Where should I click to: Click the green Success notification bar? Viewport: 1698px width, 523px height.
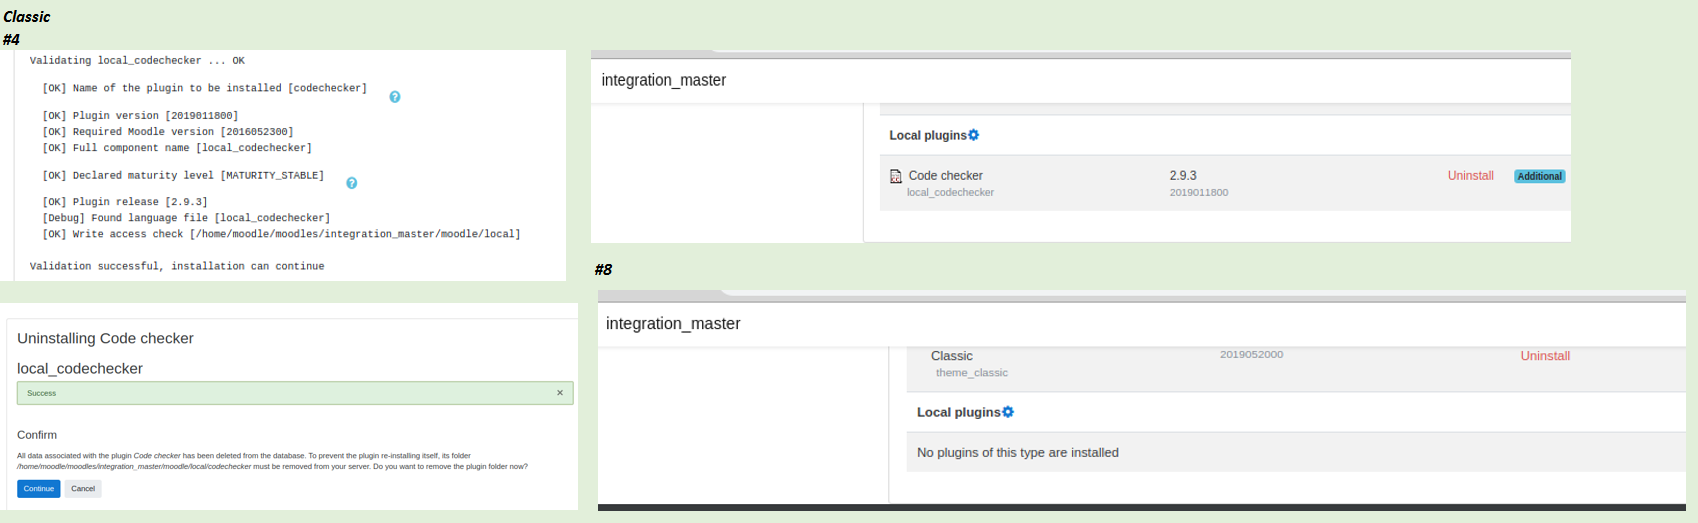click(295, 393)
